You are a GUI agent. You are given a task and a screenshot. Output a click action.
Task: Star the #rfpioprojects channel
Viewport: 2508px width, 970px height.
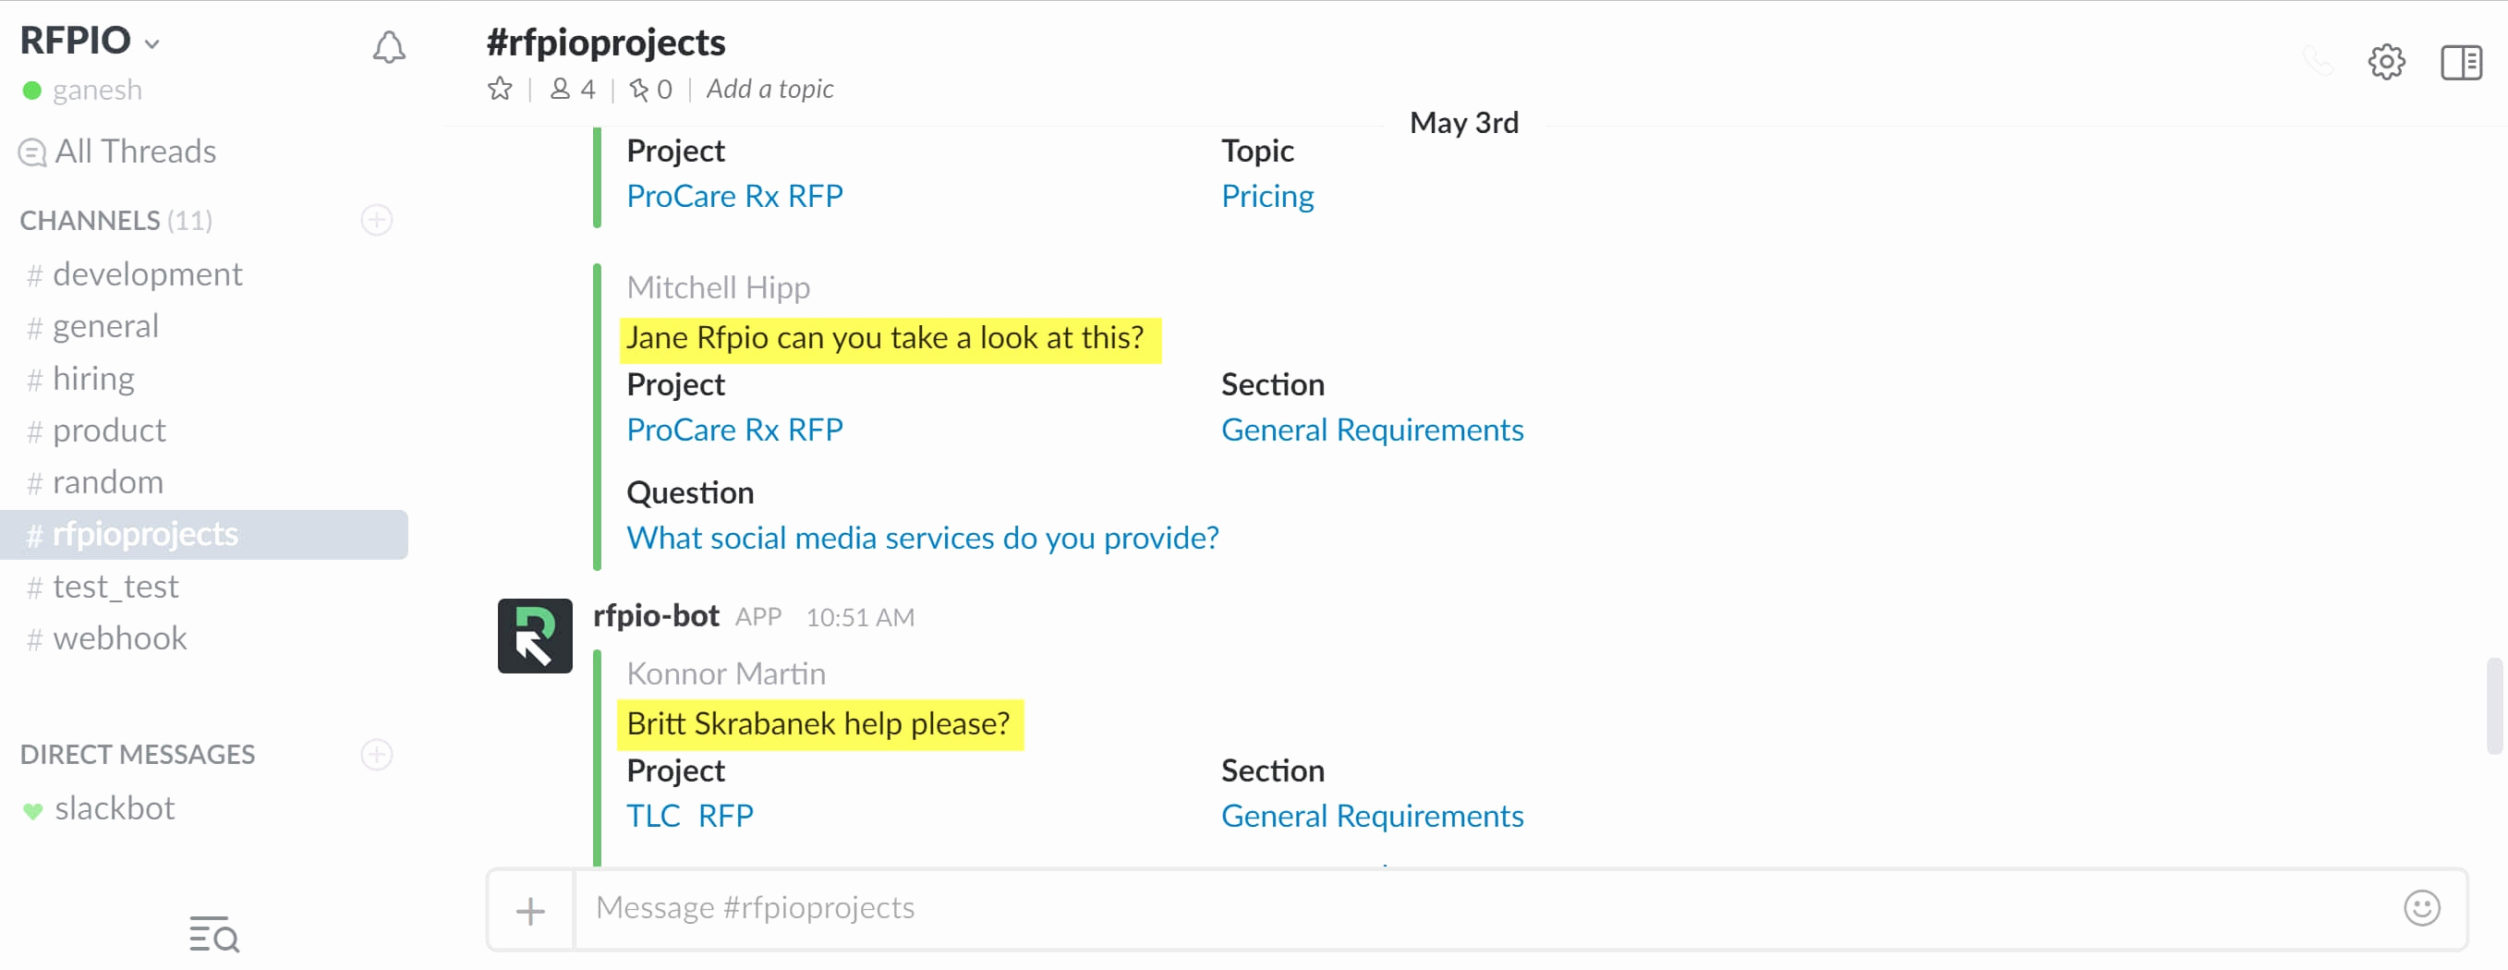click(500, 89)
